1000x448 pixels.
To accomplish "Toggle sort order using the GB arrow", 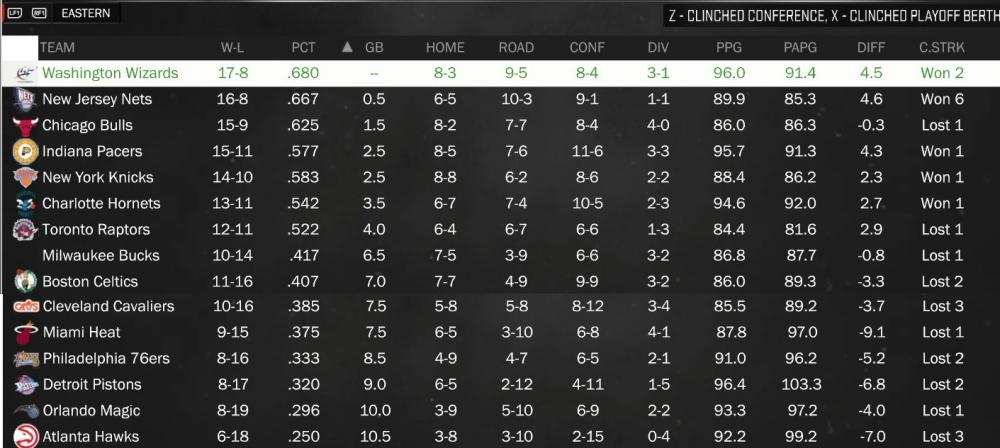I will click(347, 47).
